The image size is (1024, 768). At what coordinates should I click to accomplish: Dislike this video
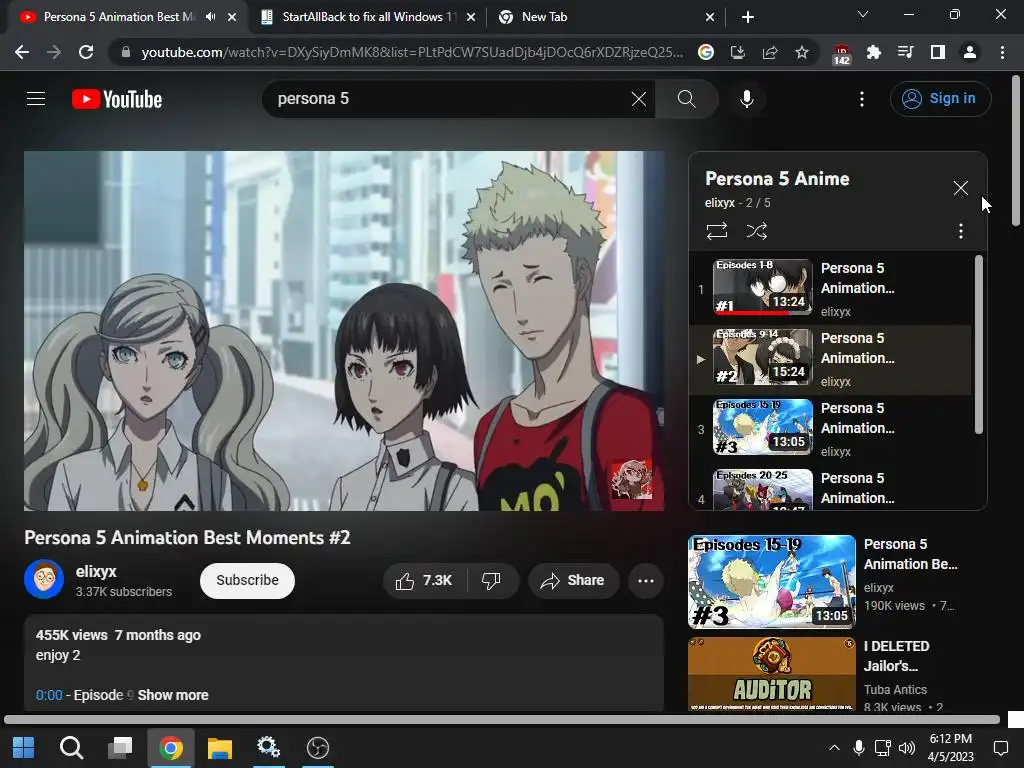tap(492, 581)
